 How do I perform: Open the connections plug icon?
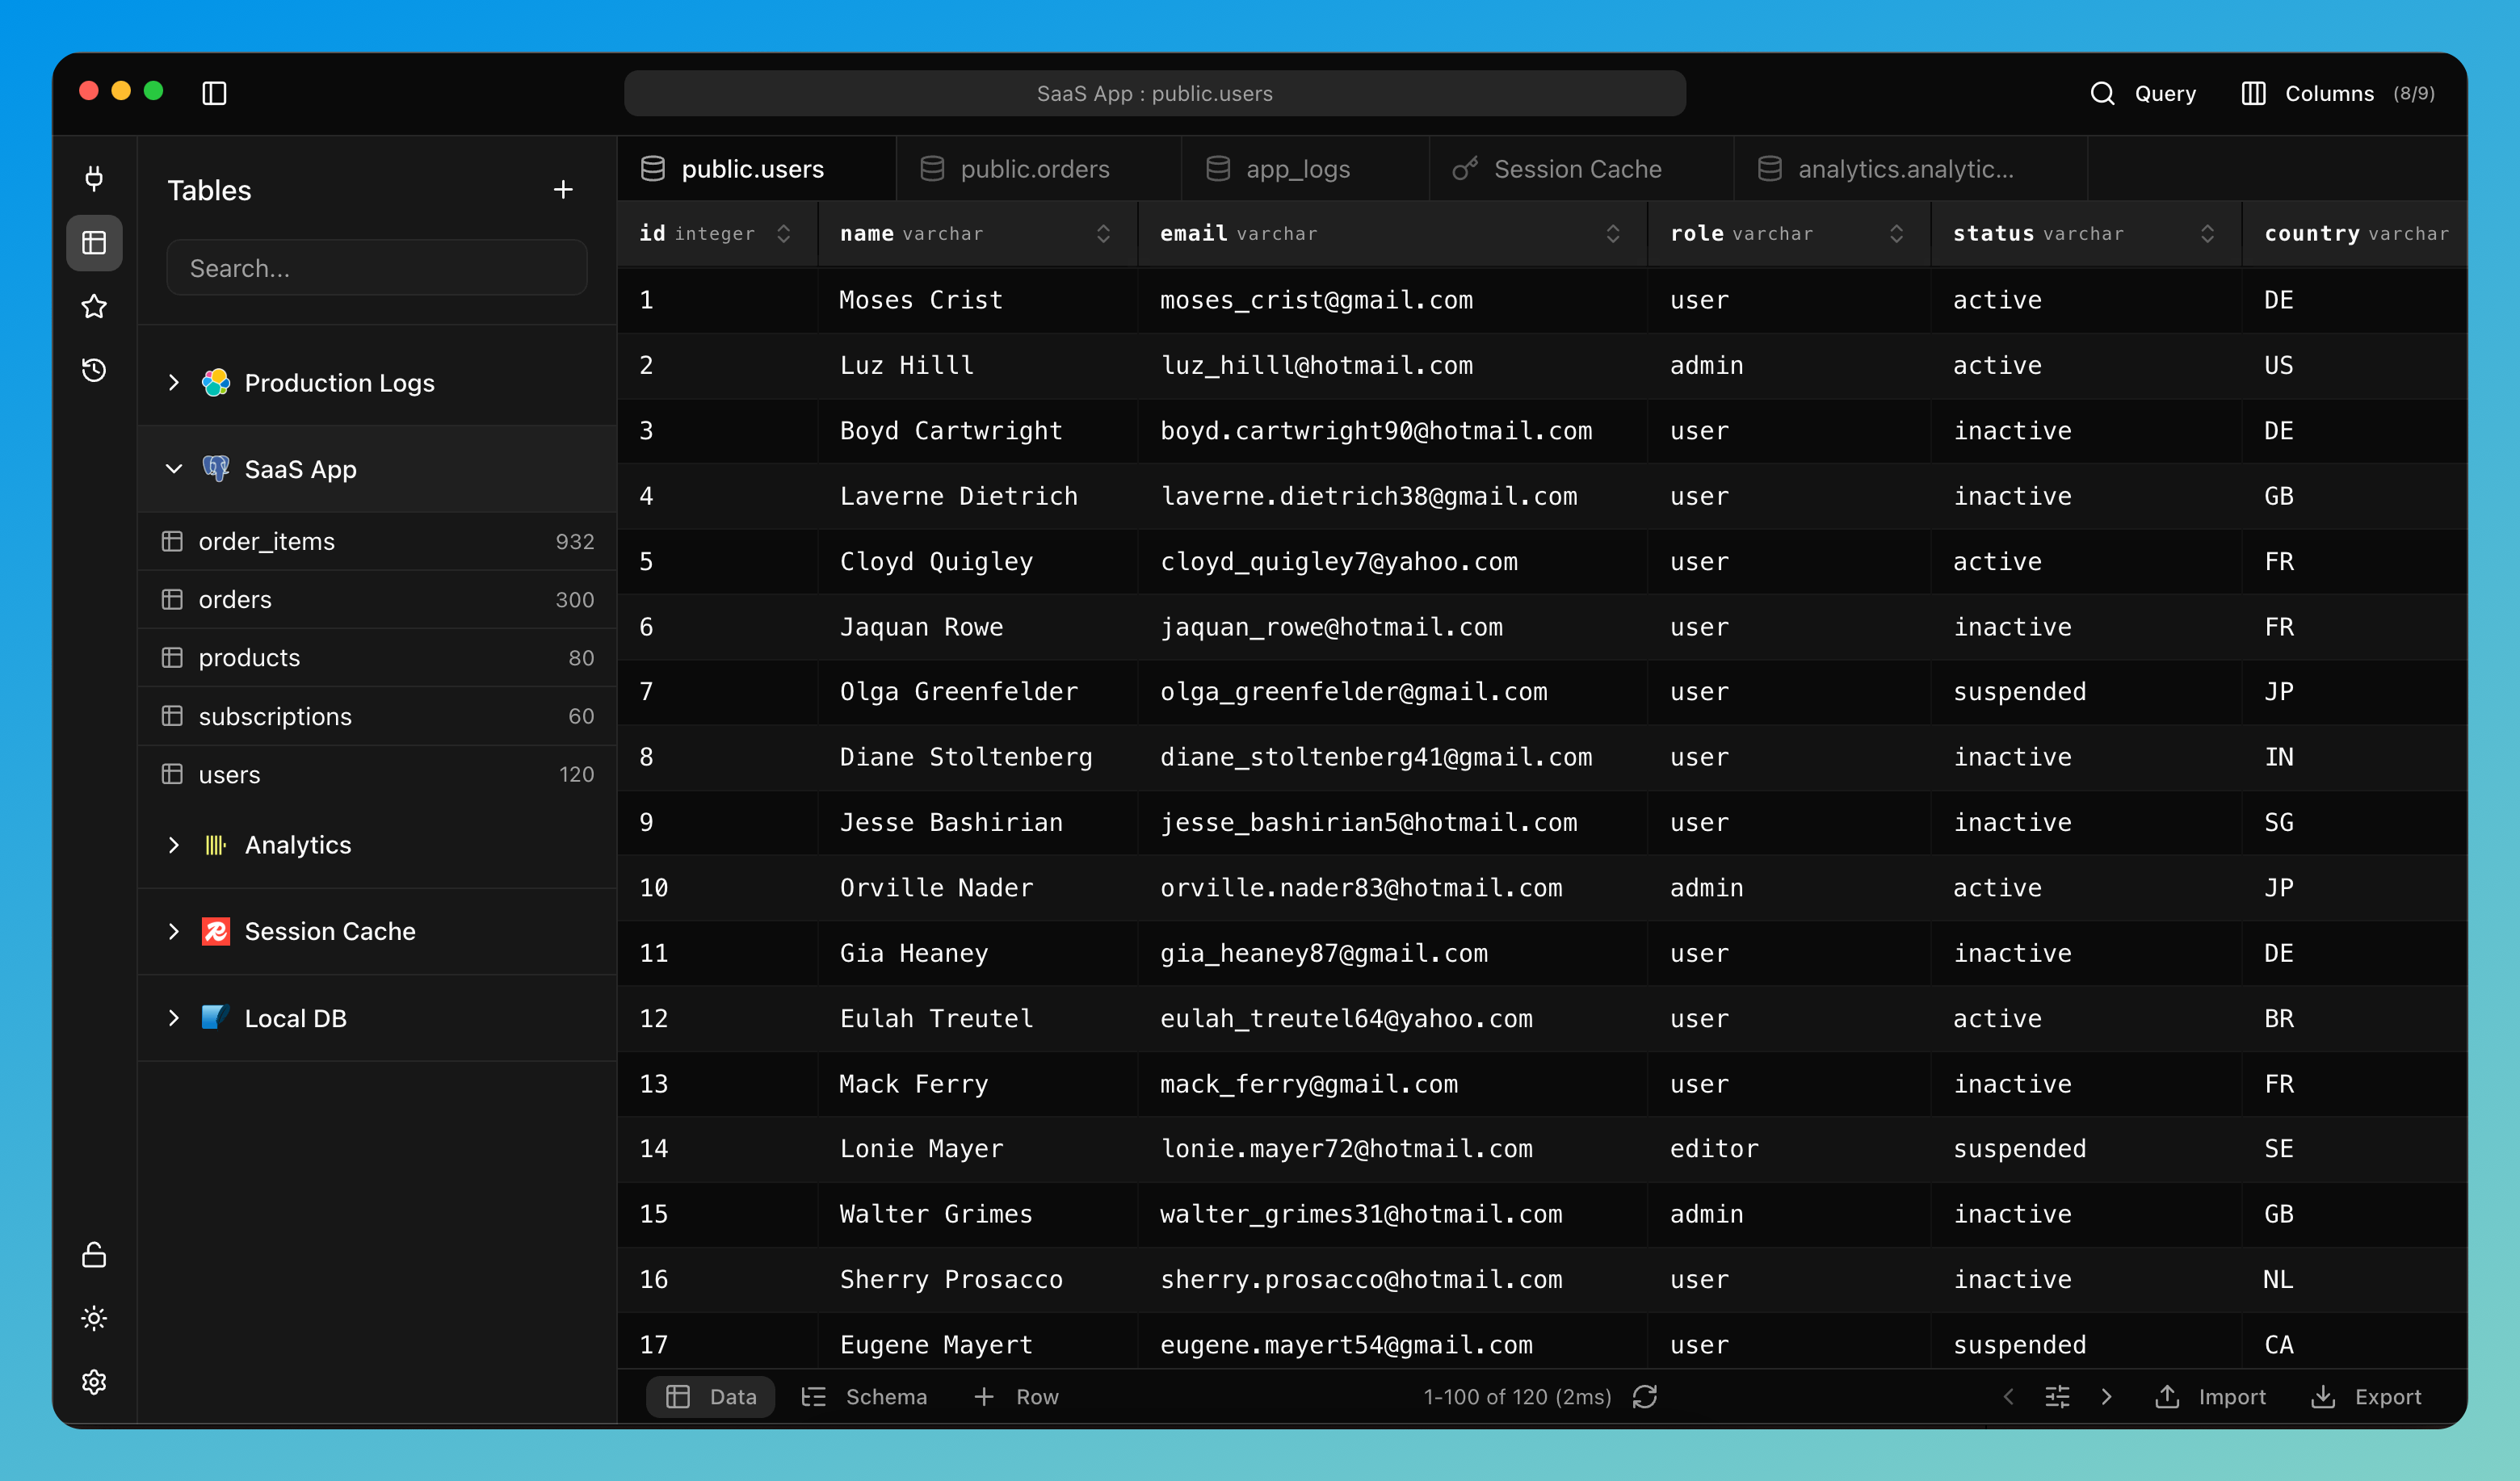[x=94, y=178]
